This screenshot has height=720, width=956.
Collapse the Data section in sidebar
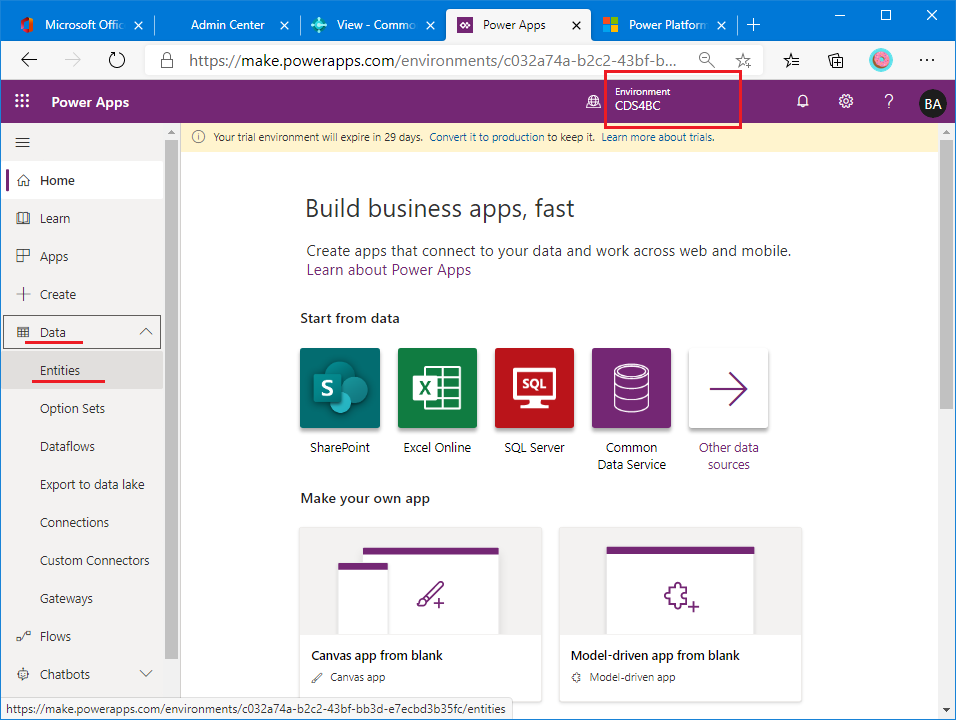(x=146, y=332)
